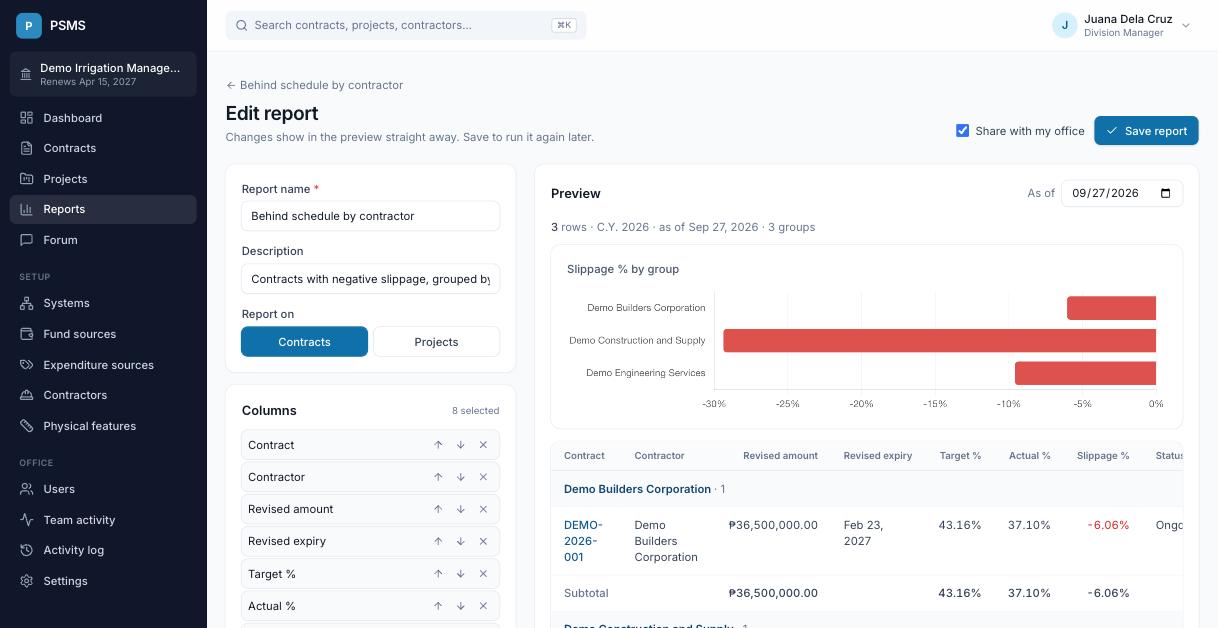
Task: Open Contractors in the sidebar
Action: (103, 395)
